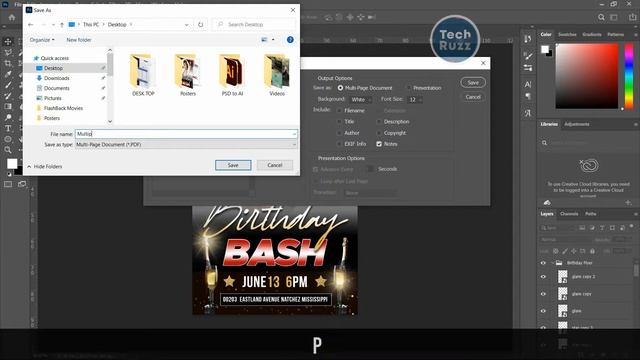Hide the Birthday Flyer group

click(543, 263)
